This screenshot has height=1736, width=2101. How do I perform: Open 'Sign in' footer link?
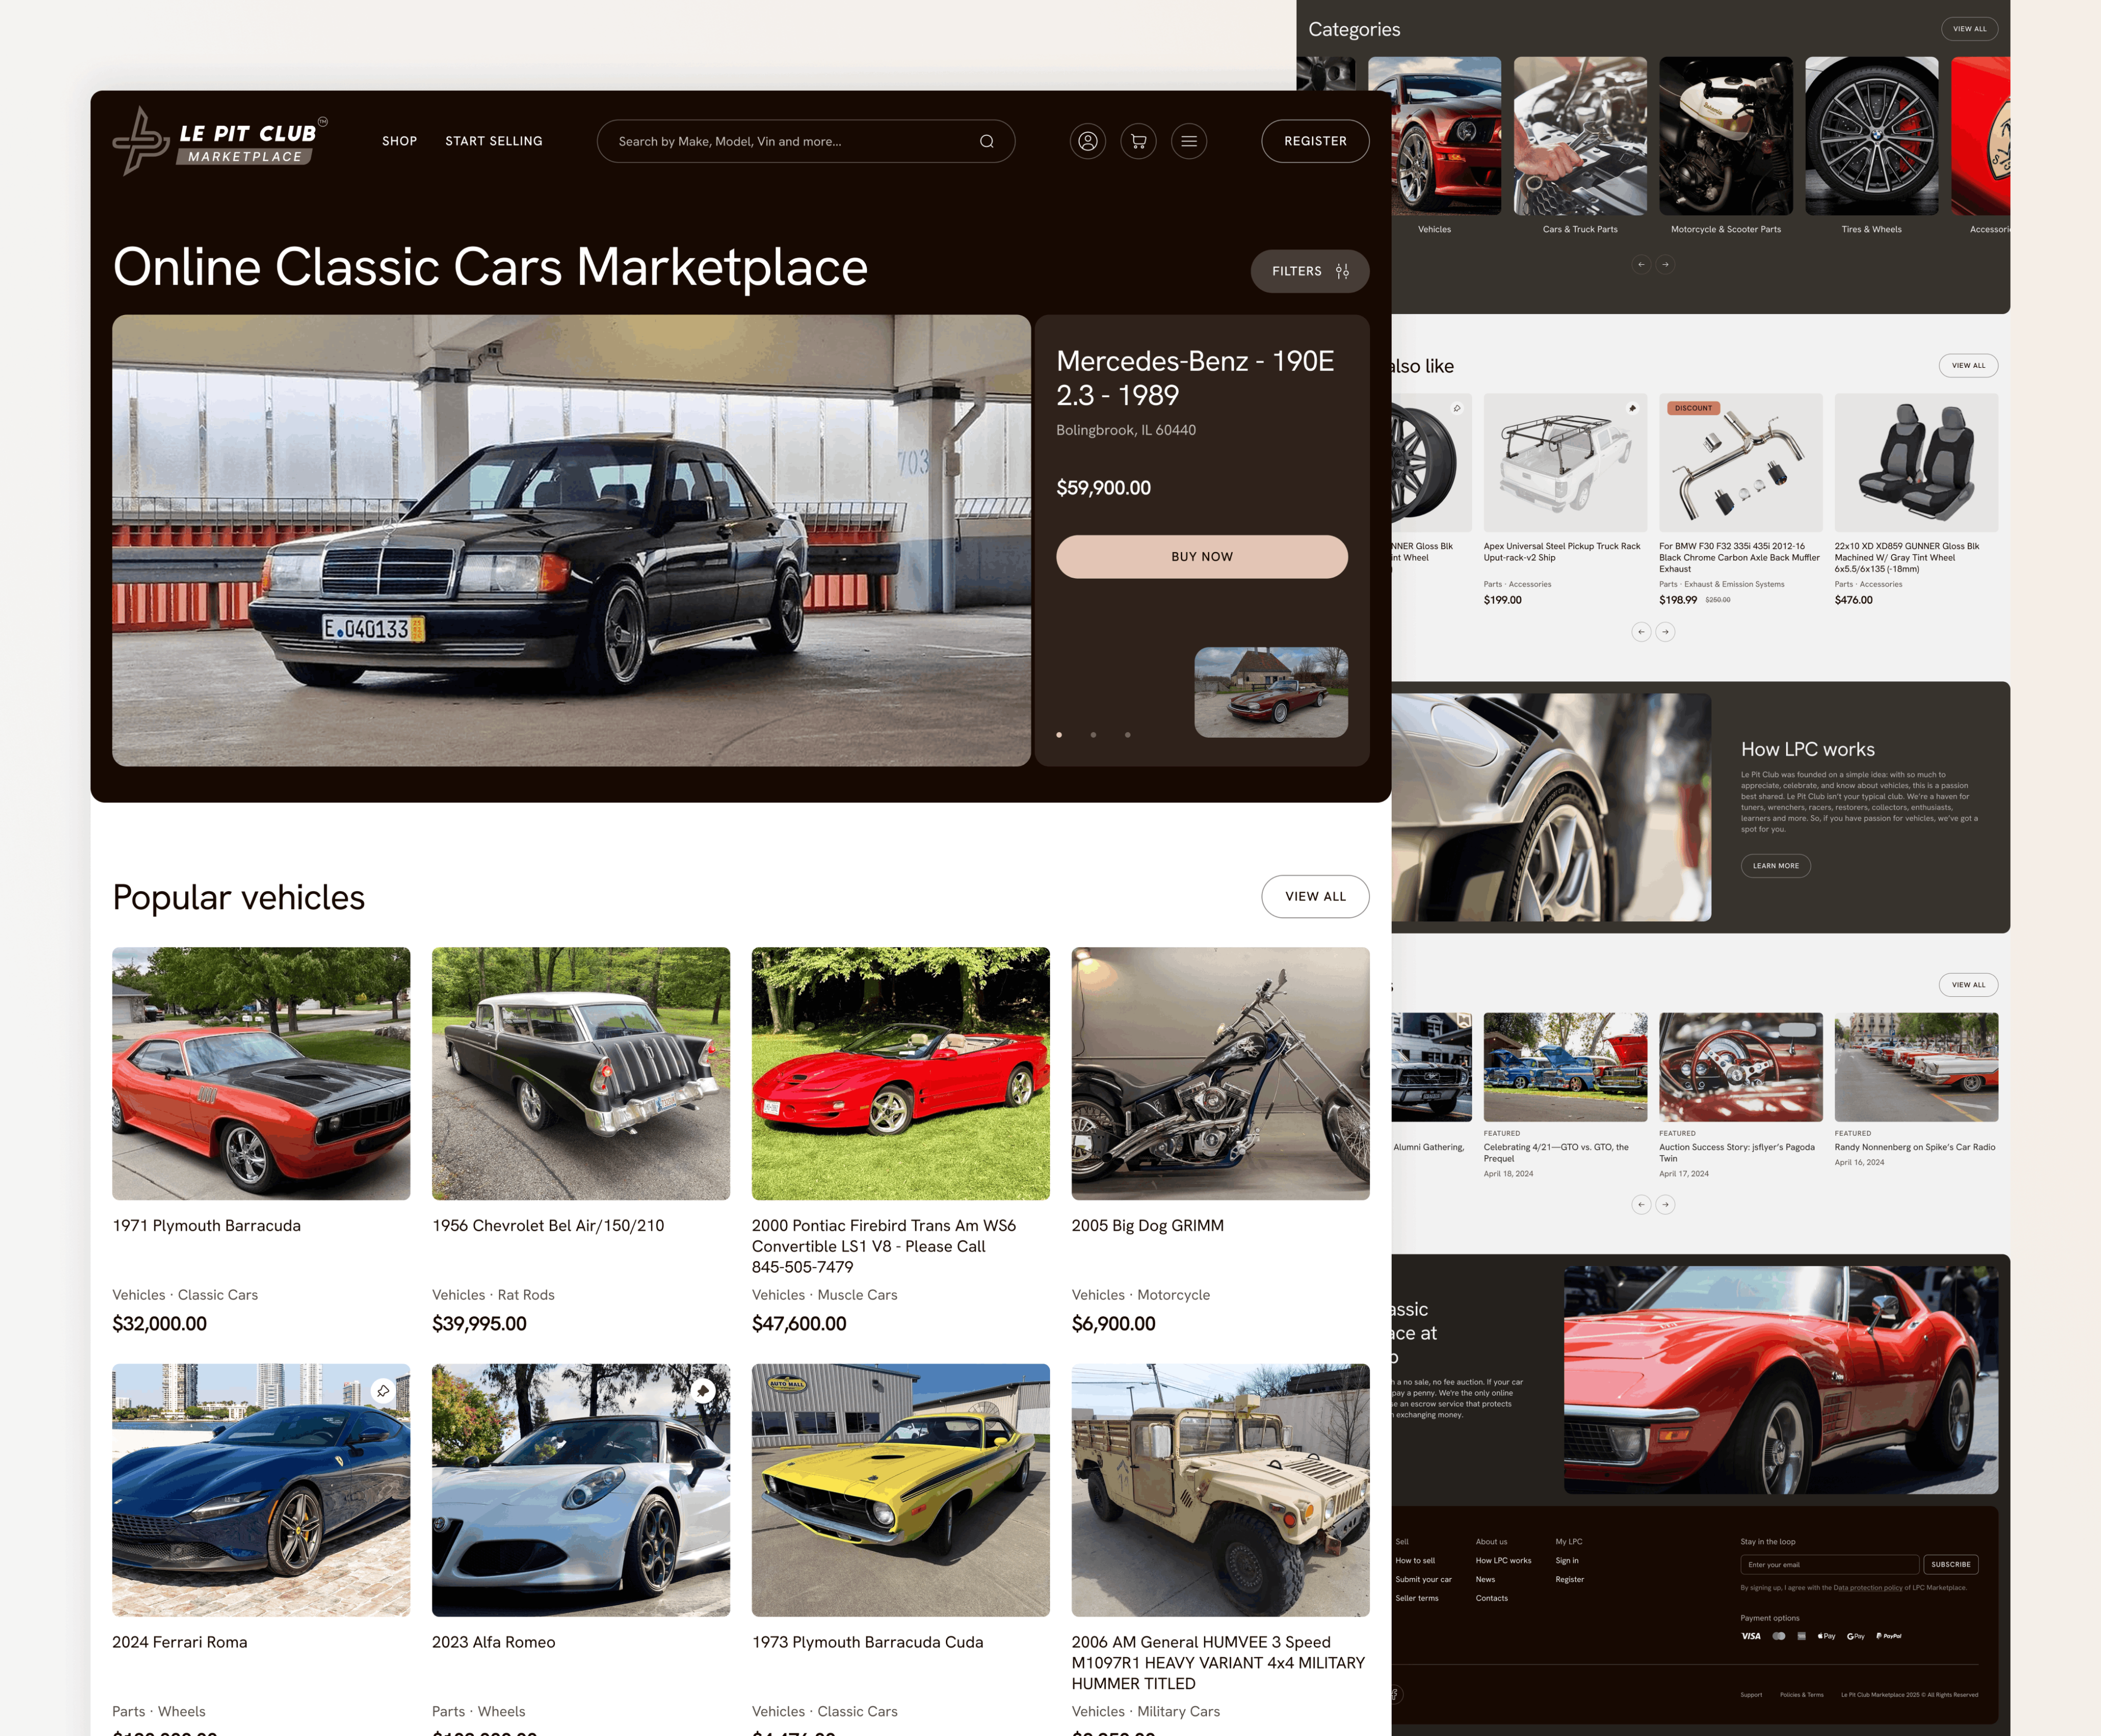1567,1560
